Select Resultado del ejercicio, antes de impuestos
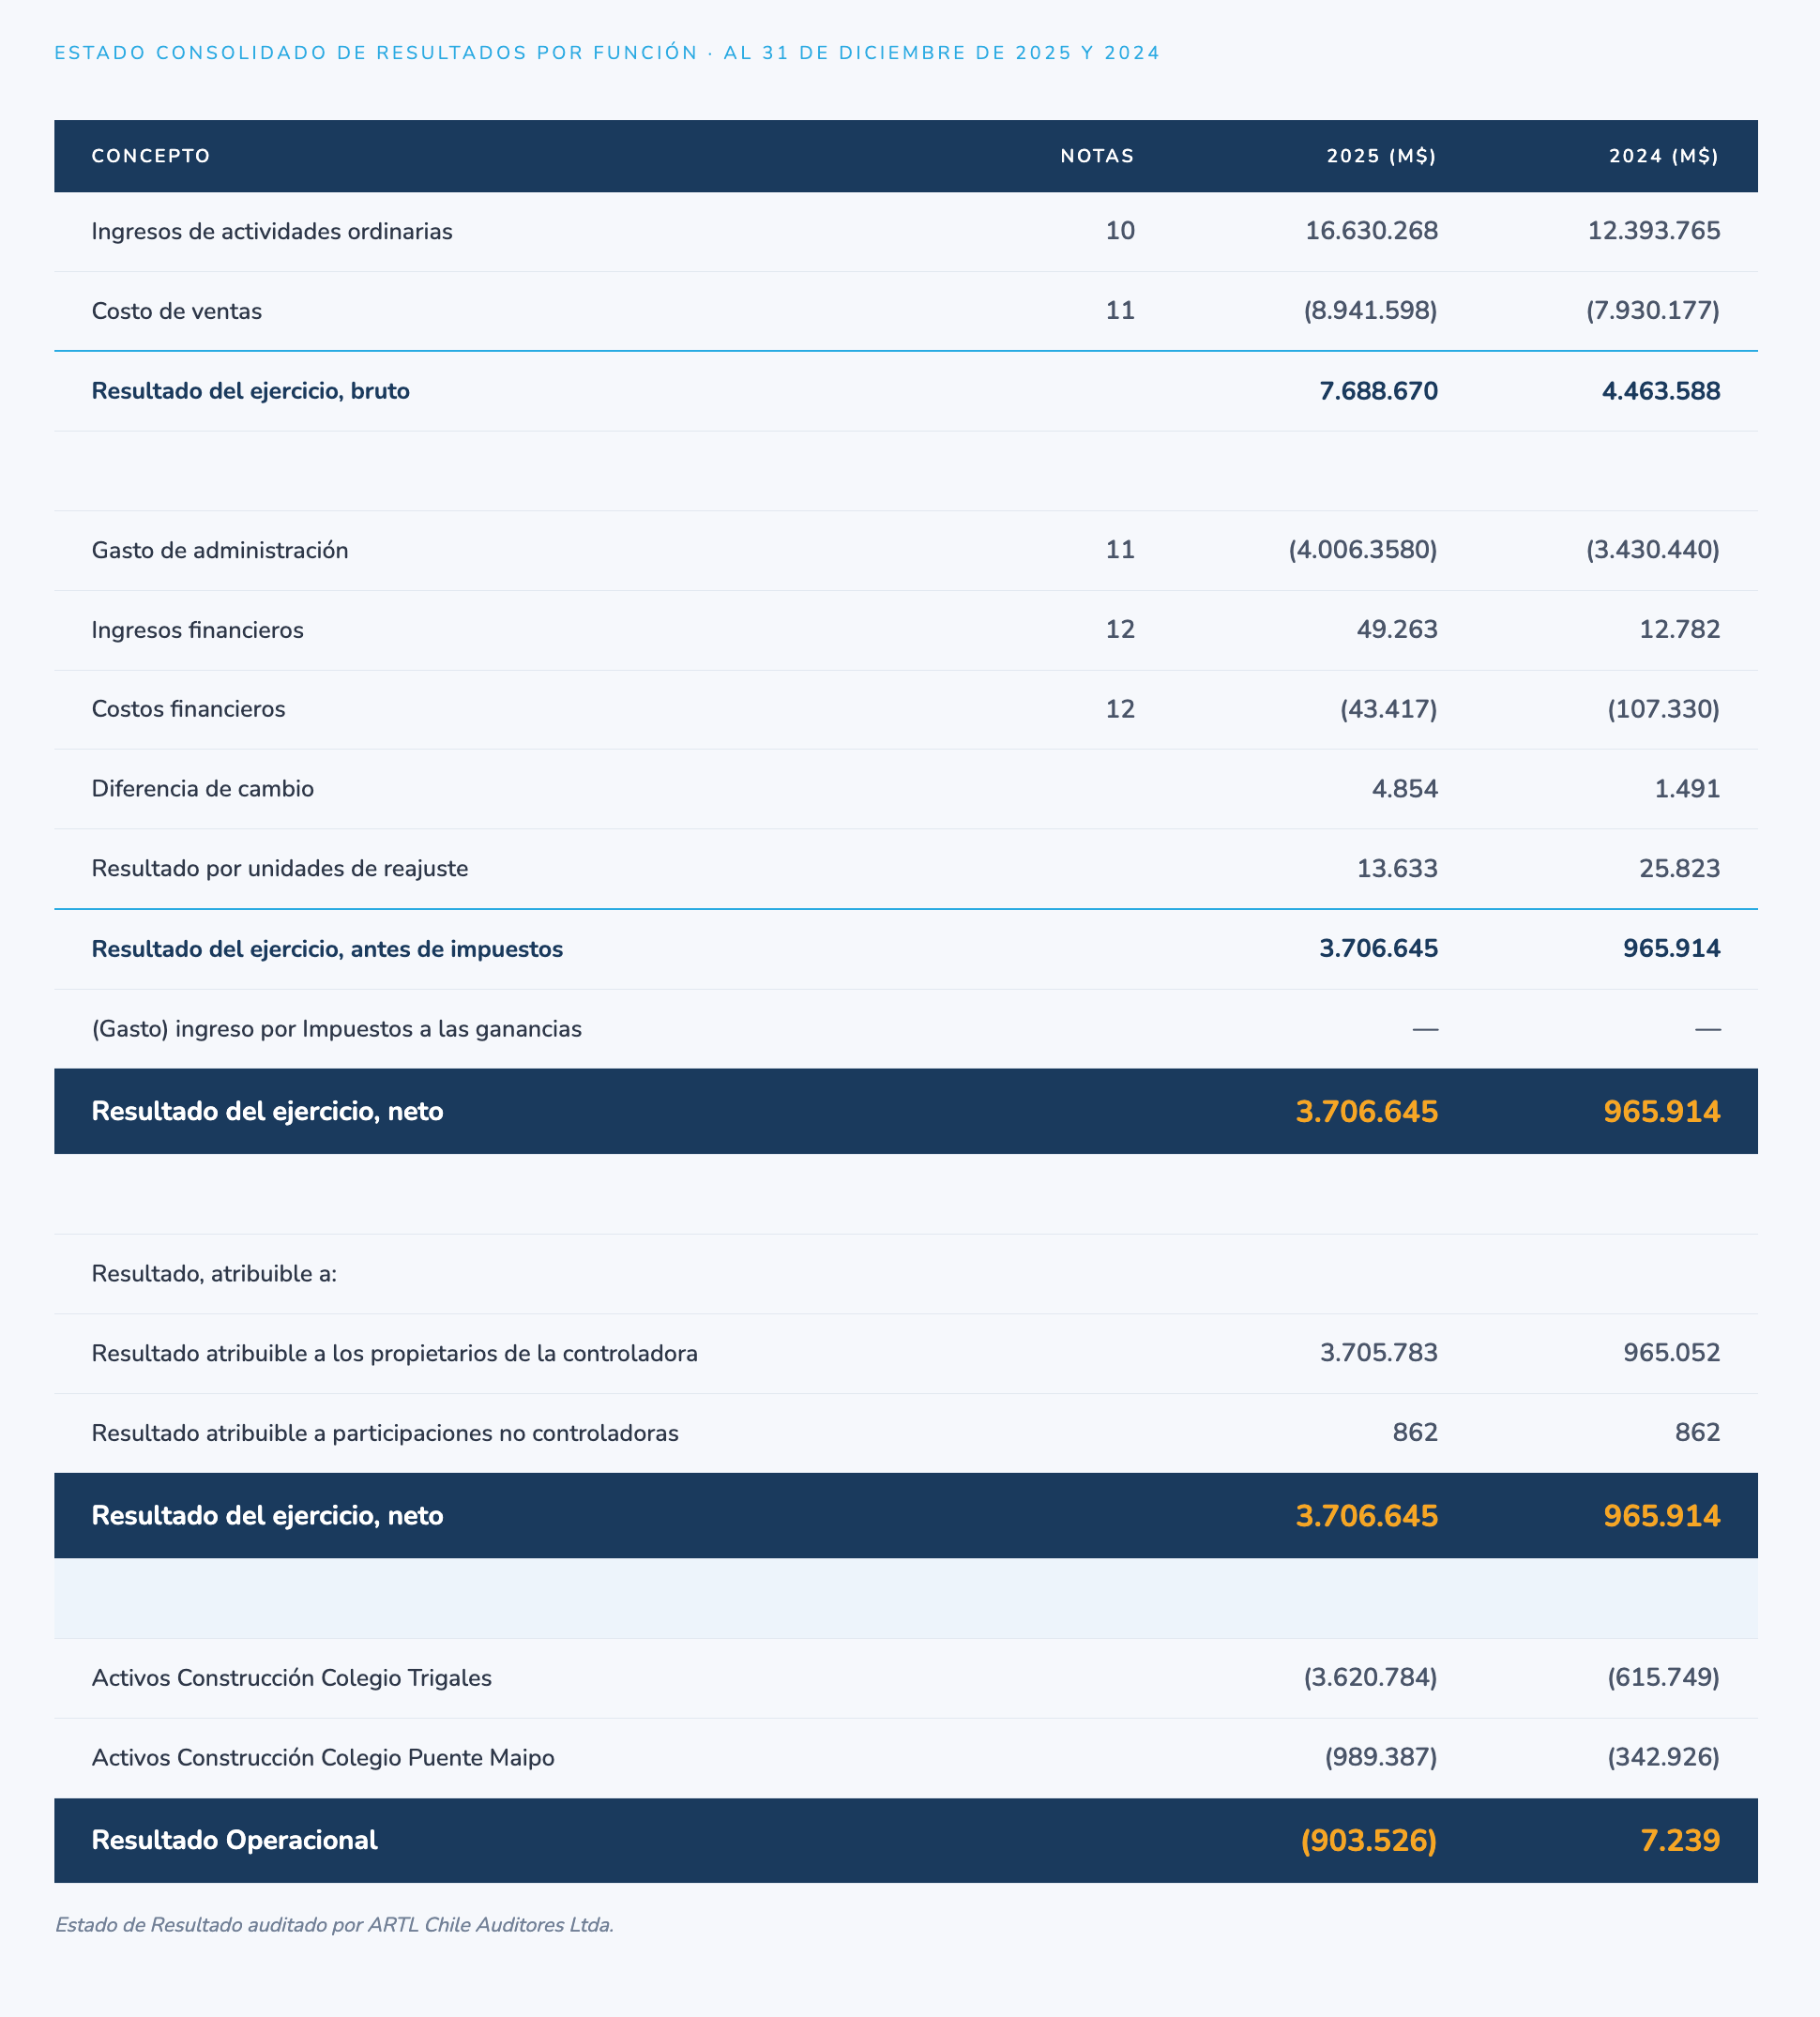1820x2017 pixels. (x=327, y=949)
